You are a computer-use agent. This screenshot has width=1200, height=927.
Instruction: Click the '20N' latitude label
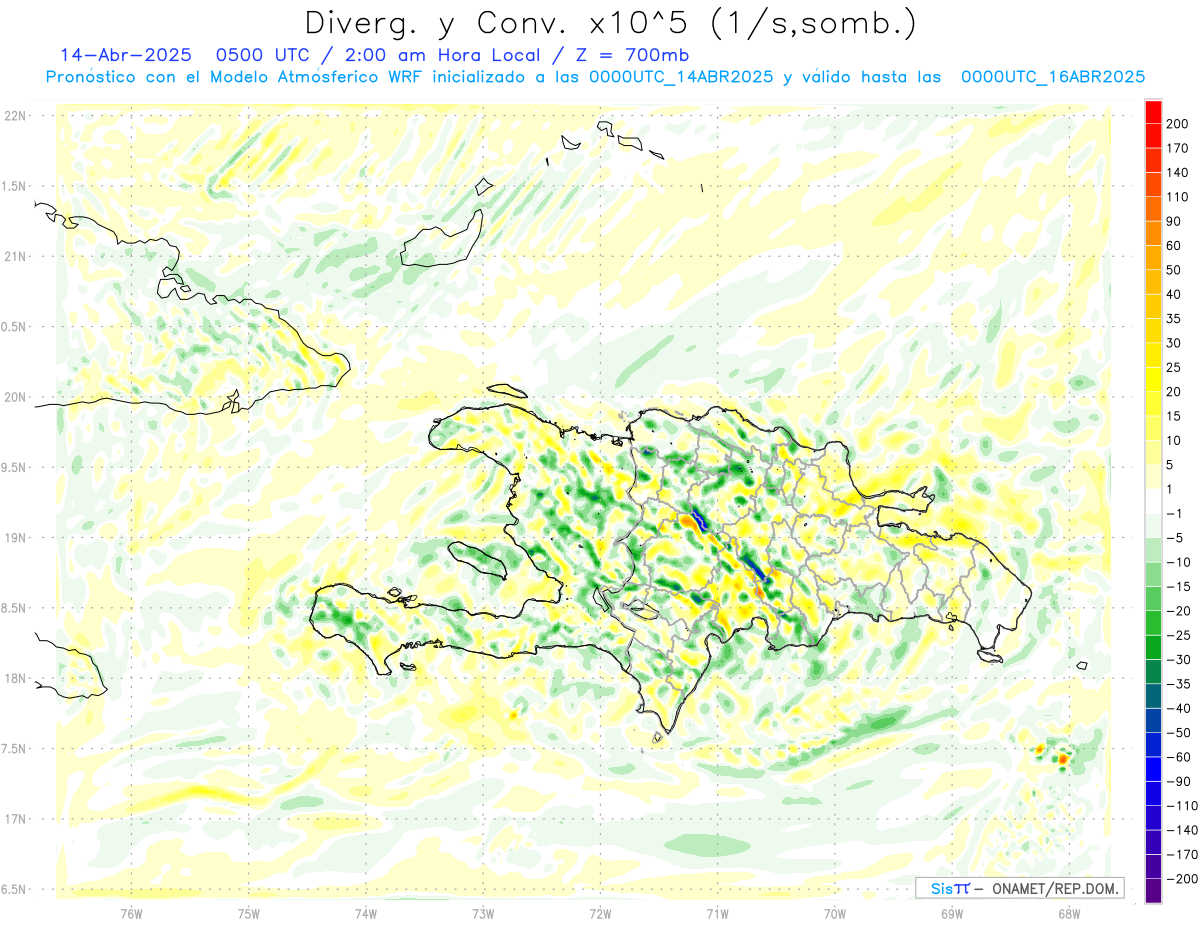[14, 397]
